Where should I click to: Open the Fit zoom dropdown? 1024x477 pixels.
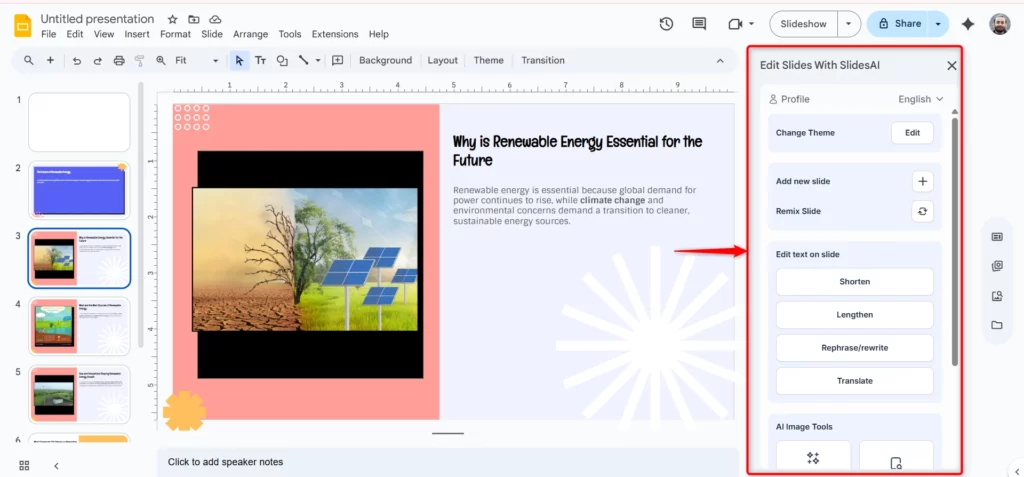coord(196,61)
